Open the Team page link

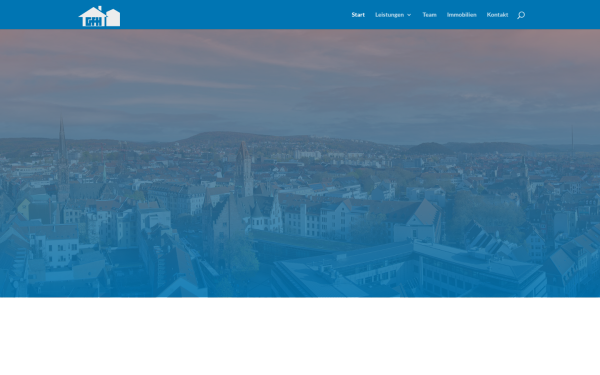coord(429,15)
